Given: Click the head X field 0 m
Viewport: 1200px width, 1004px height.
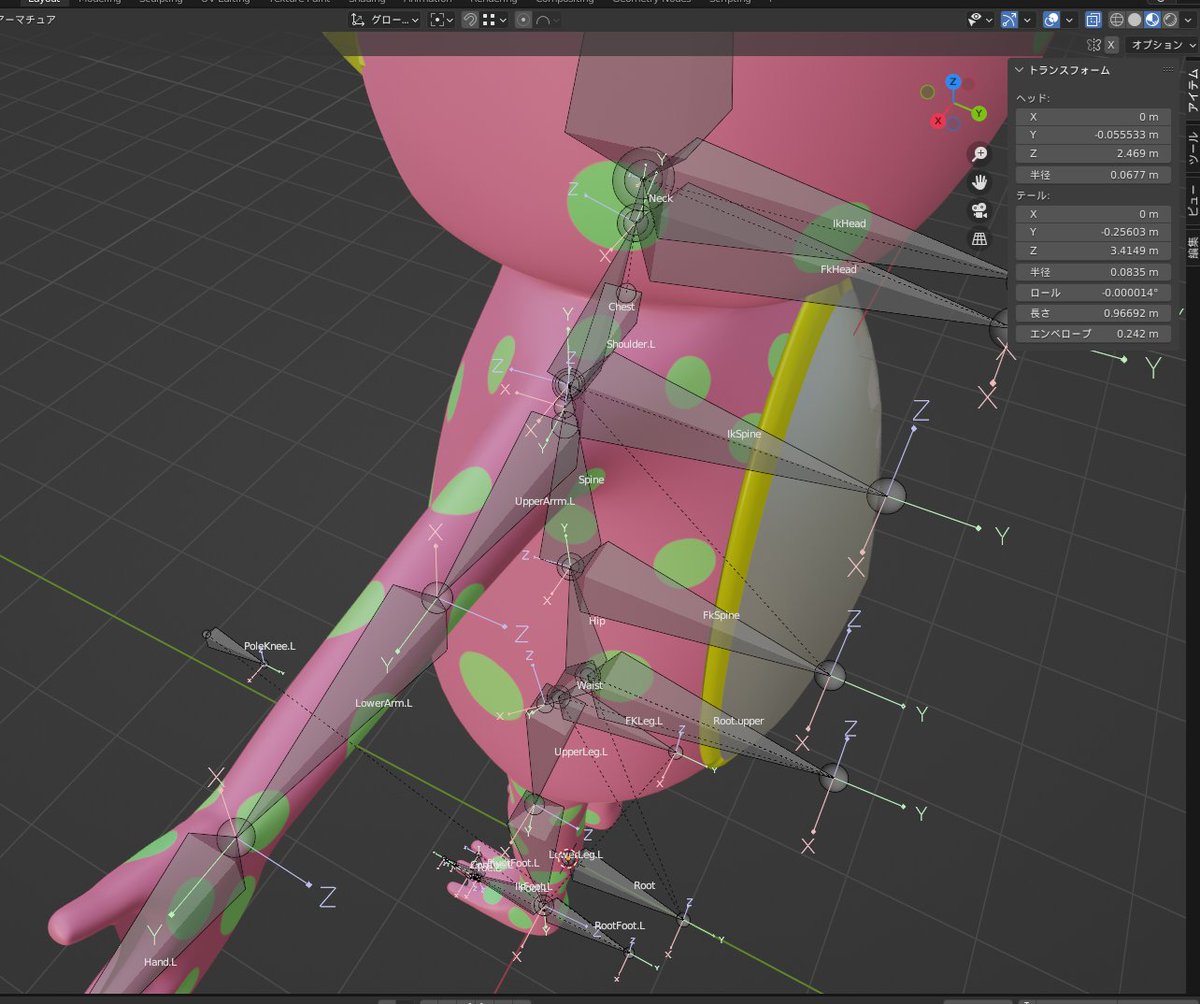Looking at the screenshot, I should pyautogui.click(x=1093, y=117).
